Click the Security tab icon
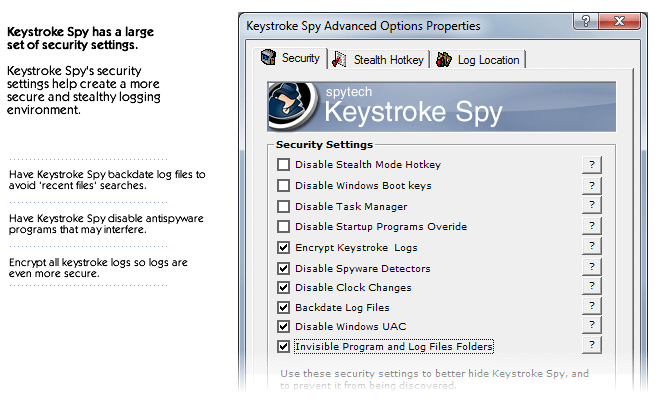Viewport: 672px width, 419px height. pyautogui.click(x=268, y=59)
